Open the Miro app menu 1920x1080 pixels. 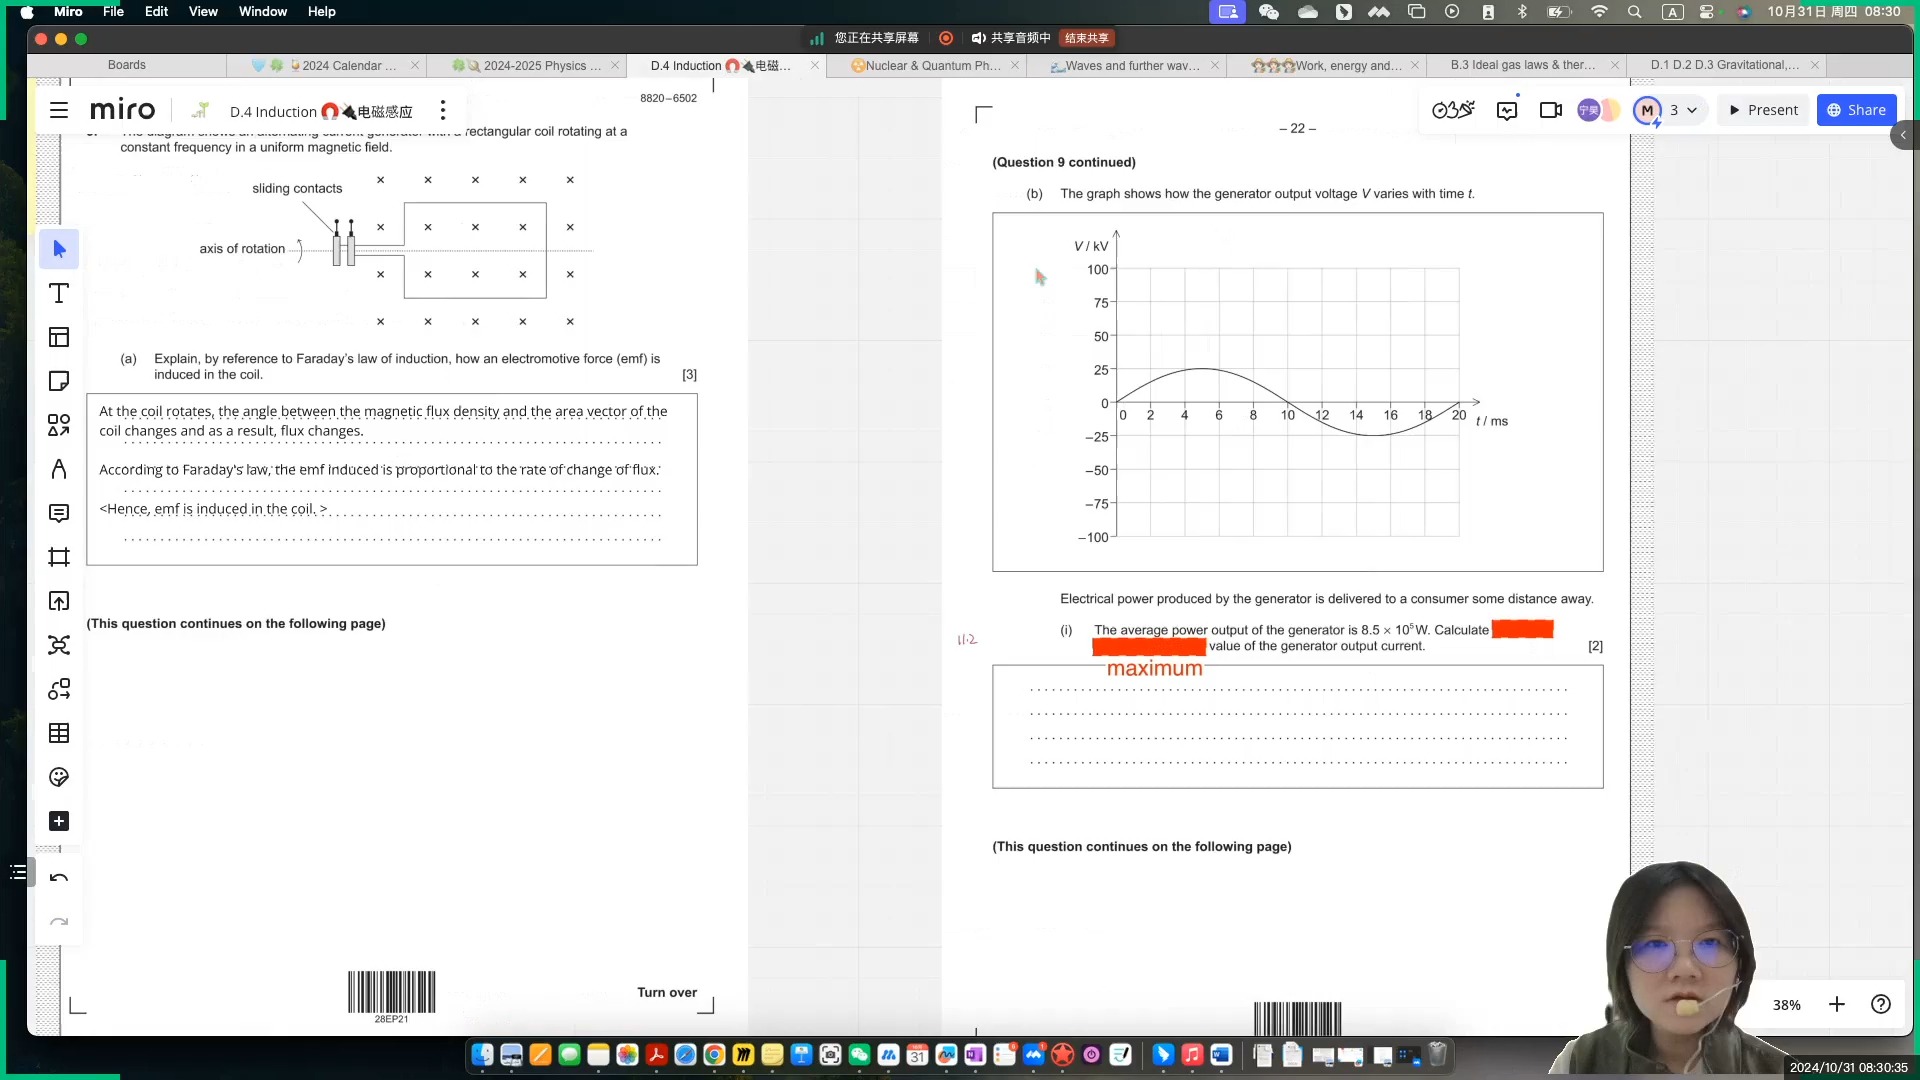pyautogui.click(x=68, y=11)
